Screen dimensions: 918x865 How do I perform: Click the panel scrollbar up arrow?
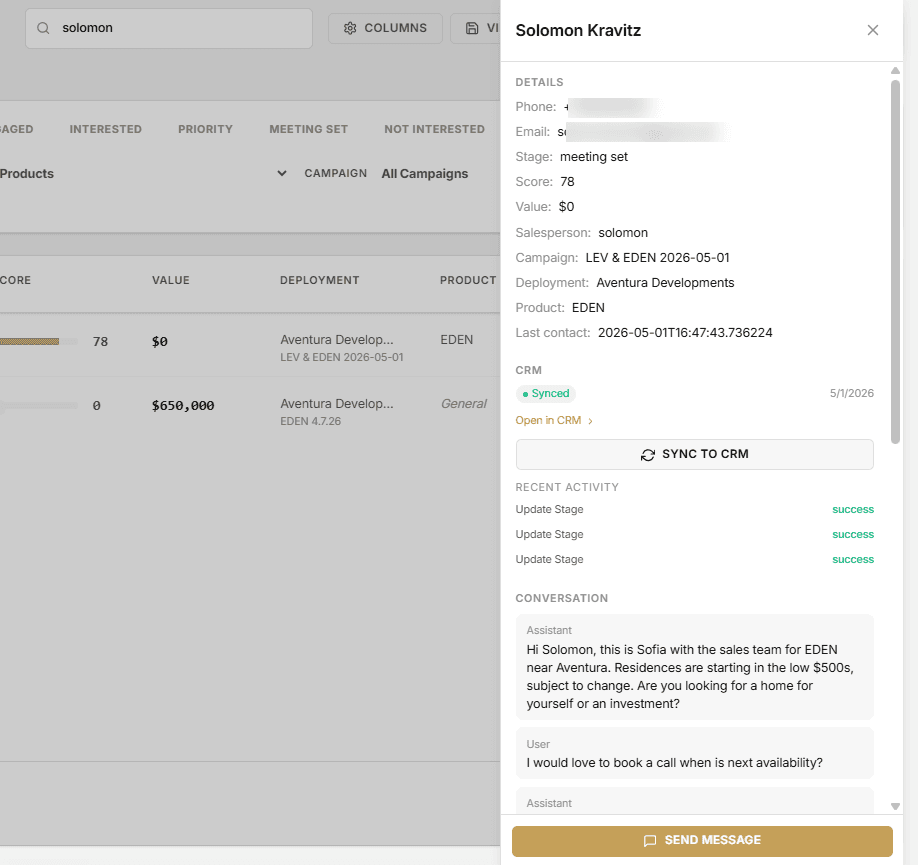pos(895,70)
